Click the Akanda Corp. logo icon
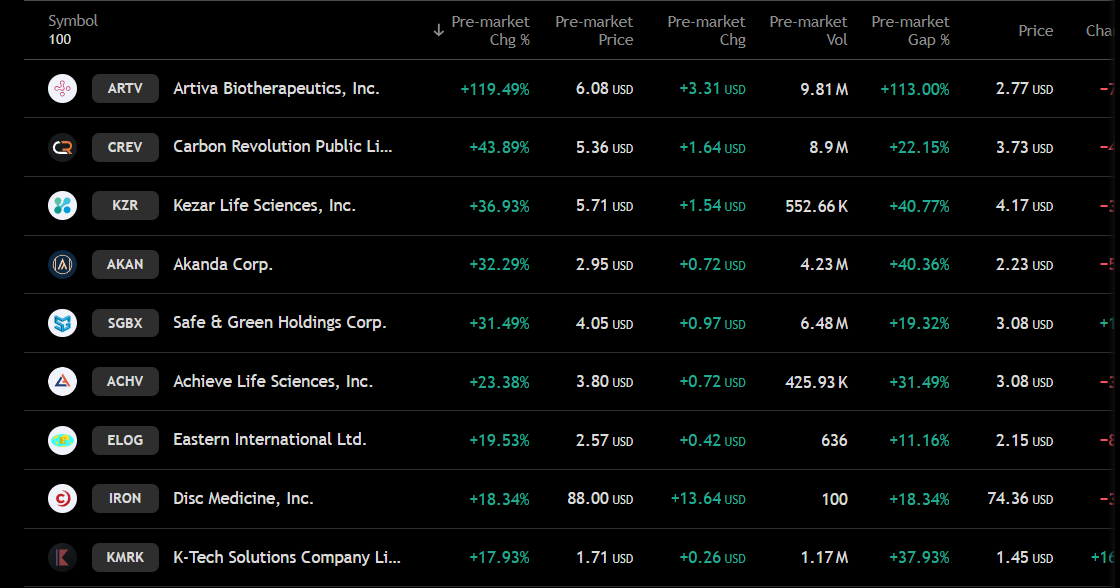The image size is (1120, 588). point(62,264)
